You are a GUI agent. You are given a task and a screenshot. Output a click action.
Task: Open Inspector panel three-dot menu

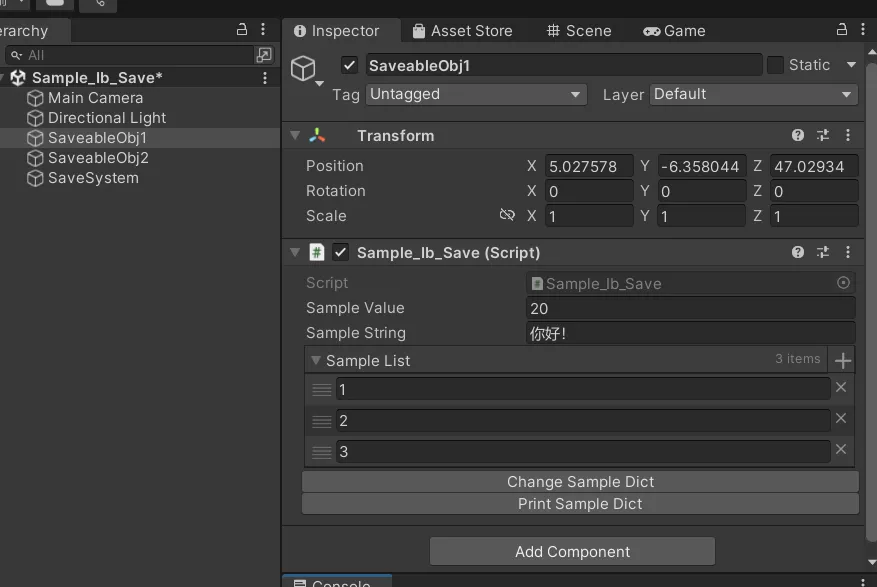click(863, 30)
